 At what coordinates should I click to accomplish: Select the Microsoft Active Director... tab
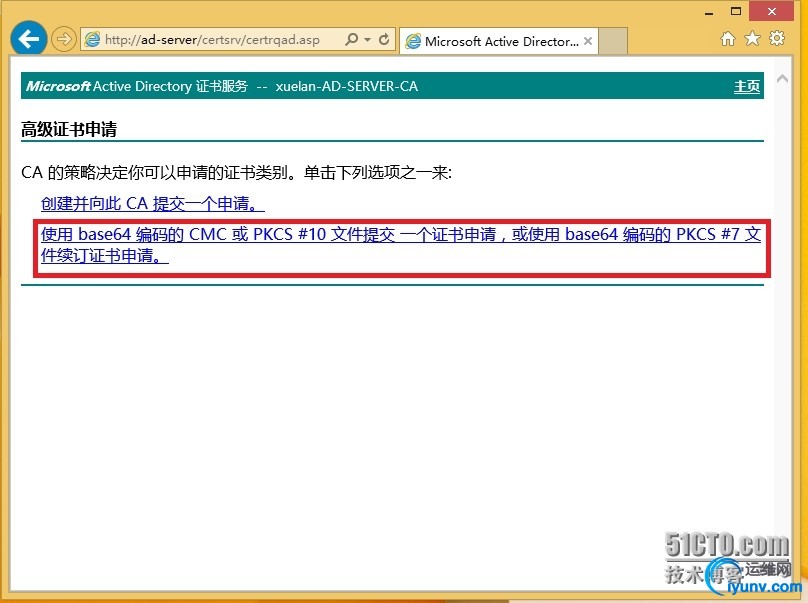[x=499, y=41]
